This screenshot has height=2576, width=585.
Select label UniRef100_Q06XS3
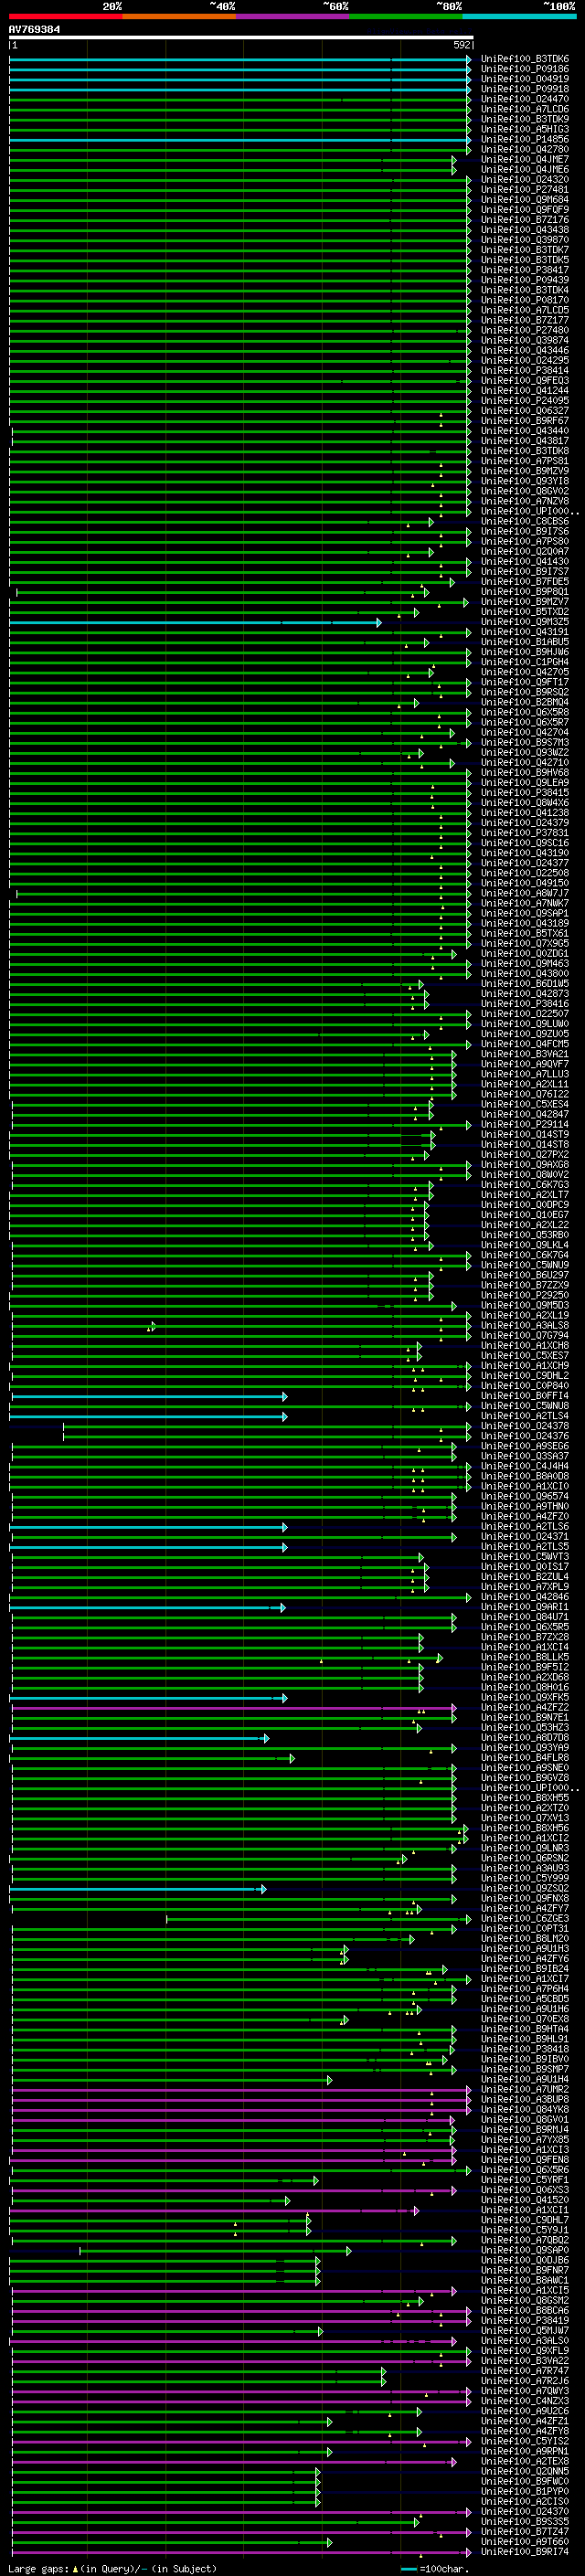point(525,2190)
